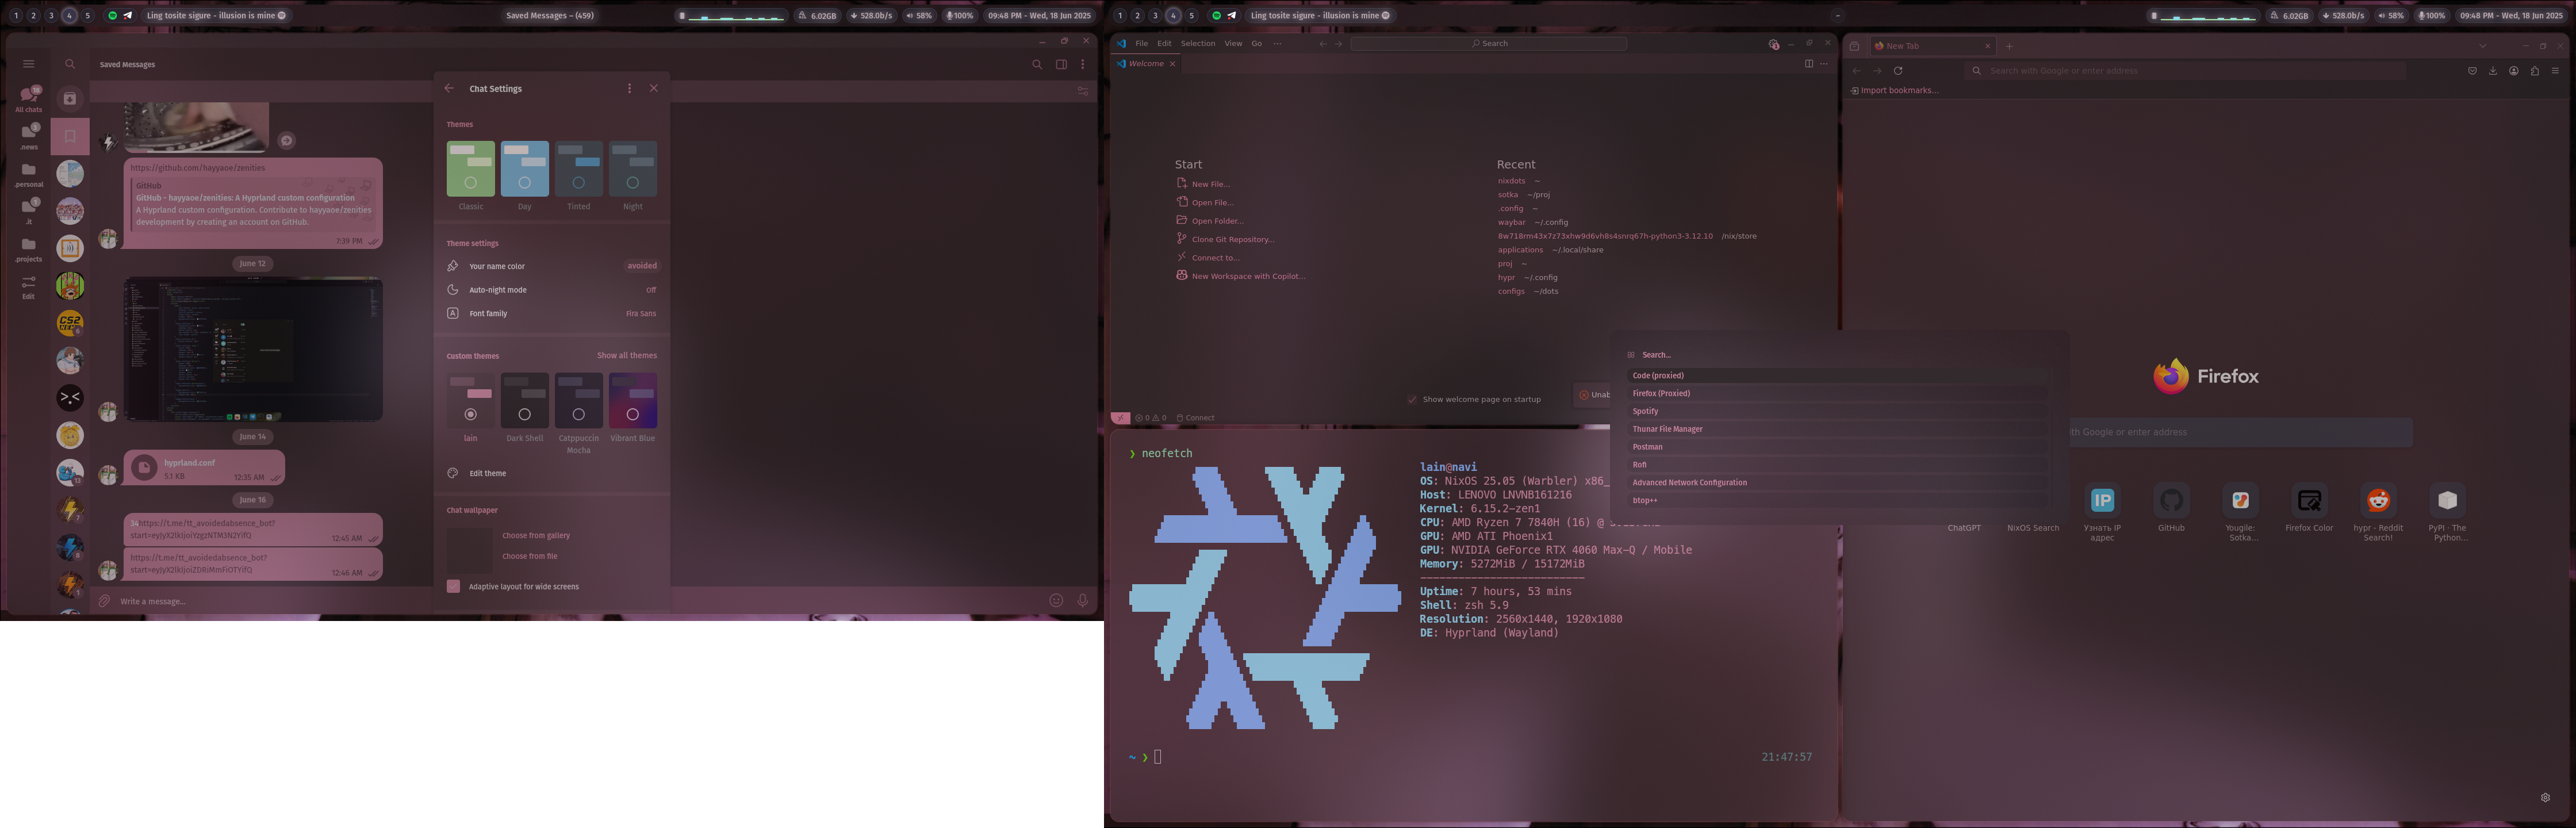Click the Edit folders icon in Telegram
Image resolution: width=2576 pixels, height=828 pixels.
(28, 287)
